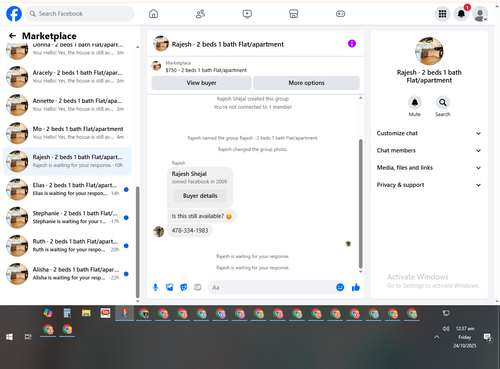Click the Rajesh chat header title
Viewport: 500px width, 369px height.
pos(228,44)
